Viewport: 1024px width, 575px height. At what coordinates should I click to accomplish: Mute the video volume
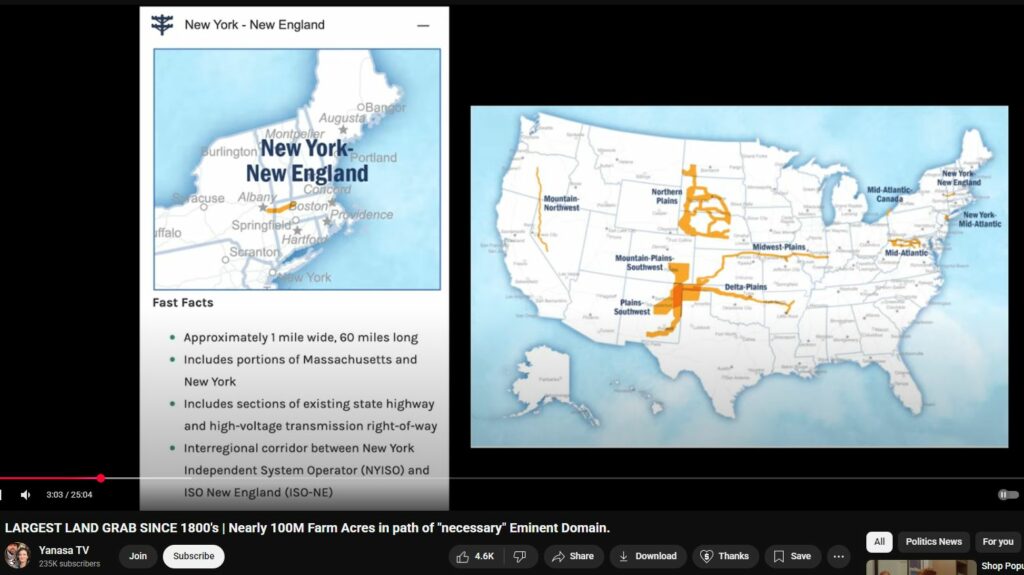(x=25, y=495)
